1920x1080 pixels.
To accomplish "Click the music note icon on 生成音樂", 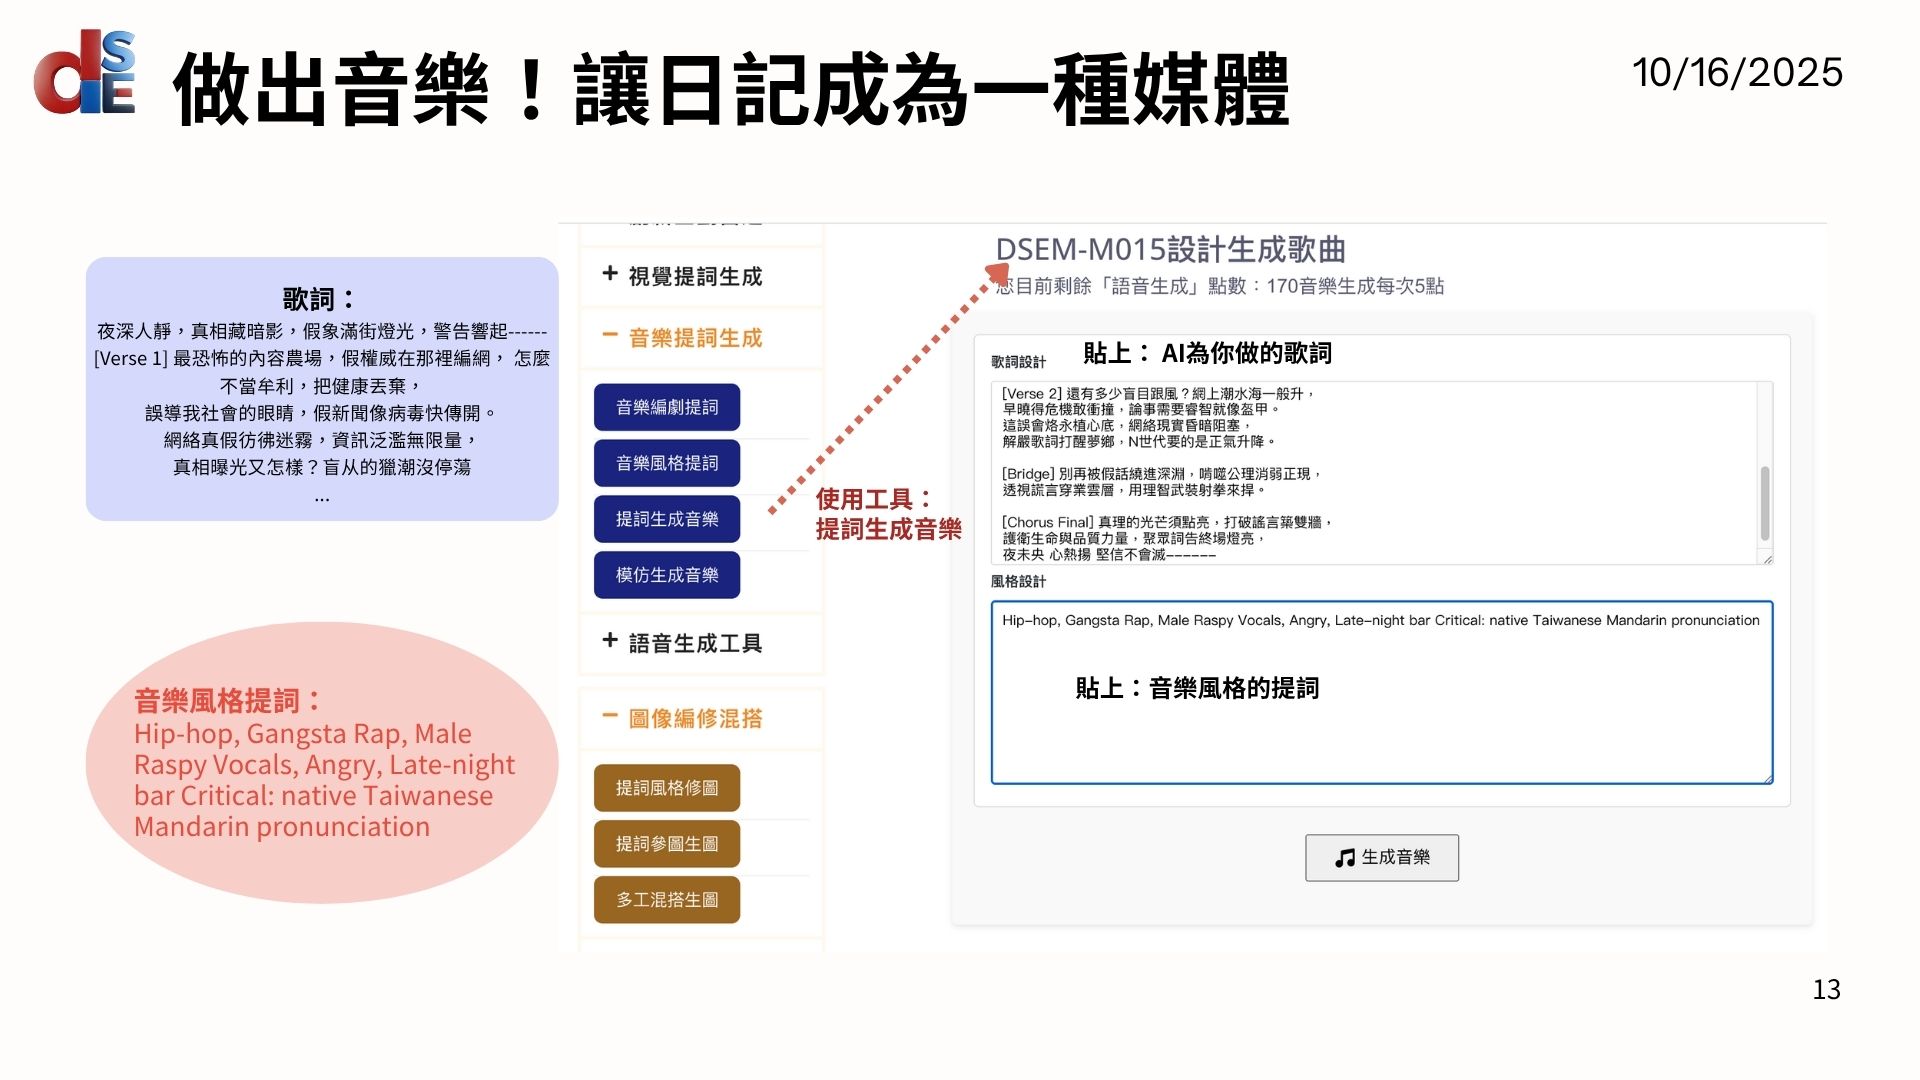I will (1345, 858).
